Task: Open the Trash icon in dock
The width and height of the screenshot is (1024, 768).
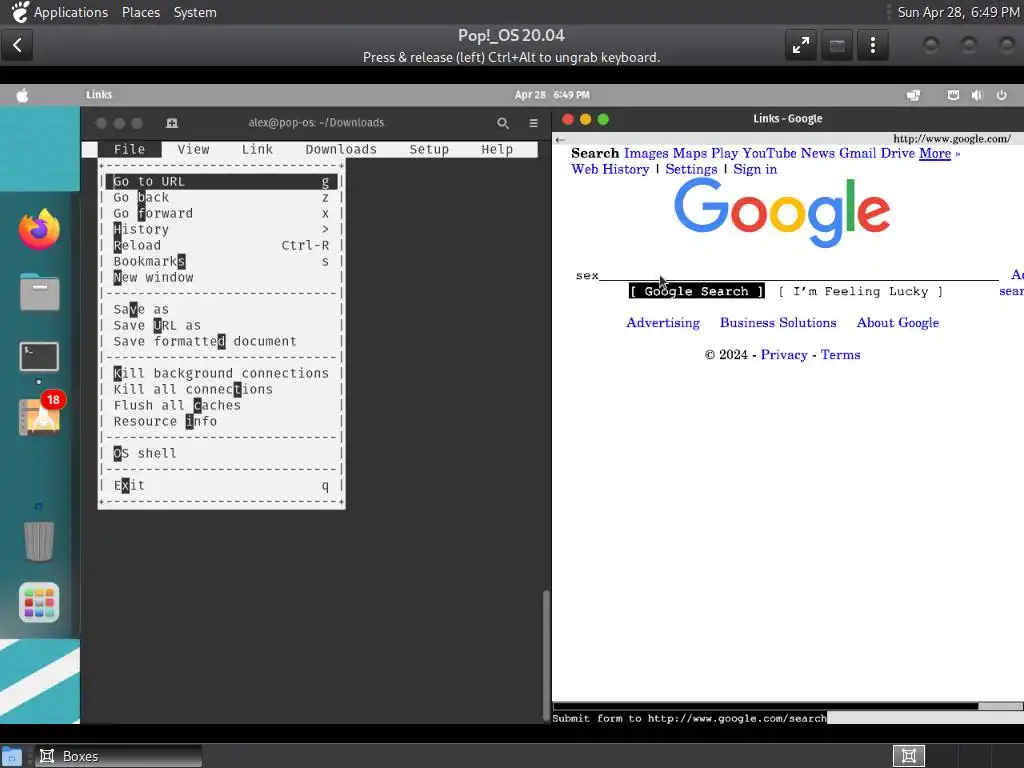Action: [x=39, y=541]
